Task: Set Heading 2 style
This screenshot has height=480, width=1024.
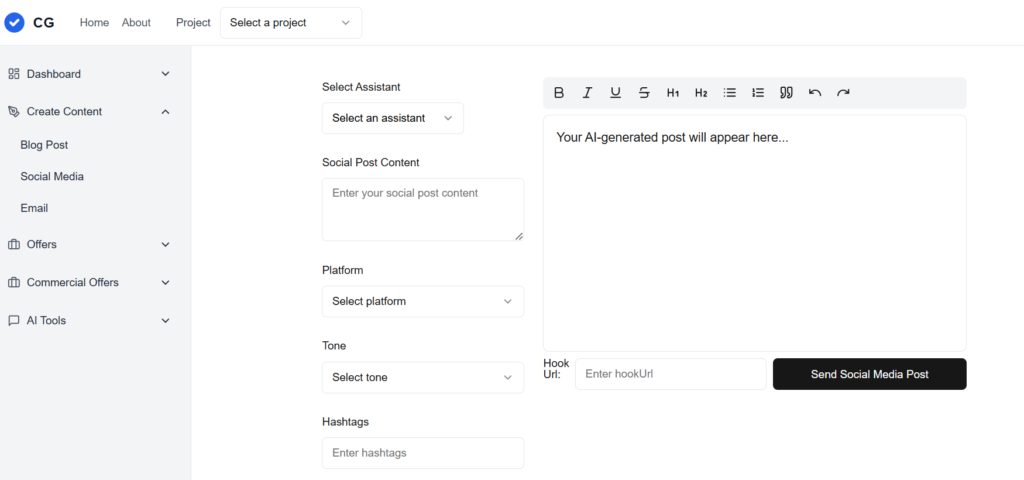Action: (701, 93)
